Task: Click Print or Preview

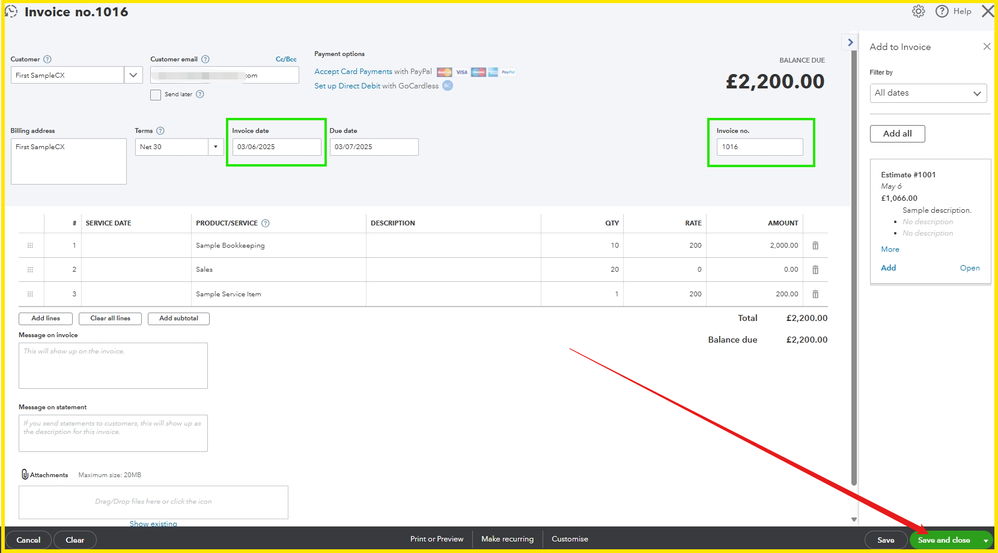Action: click(437, 539)
